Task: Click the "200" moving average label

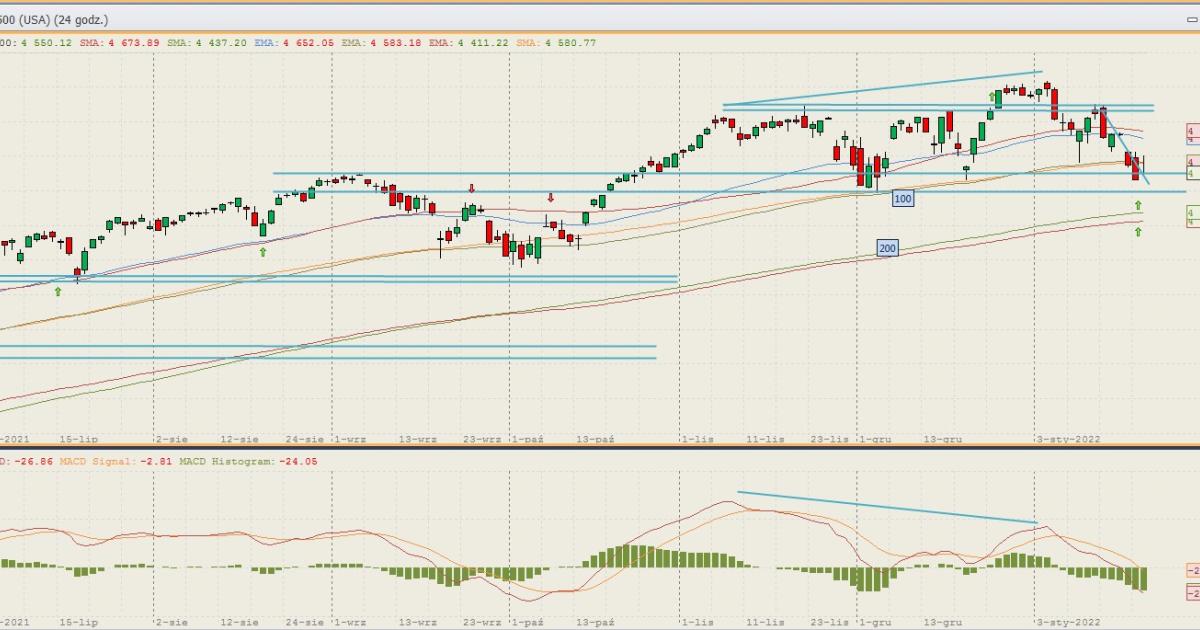Action: click(886, 247)
